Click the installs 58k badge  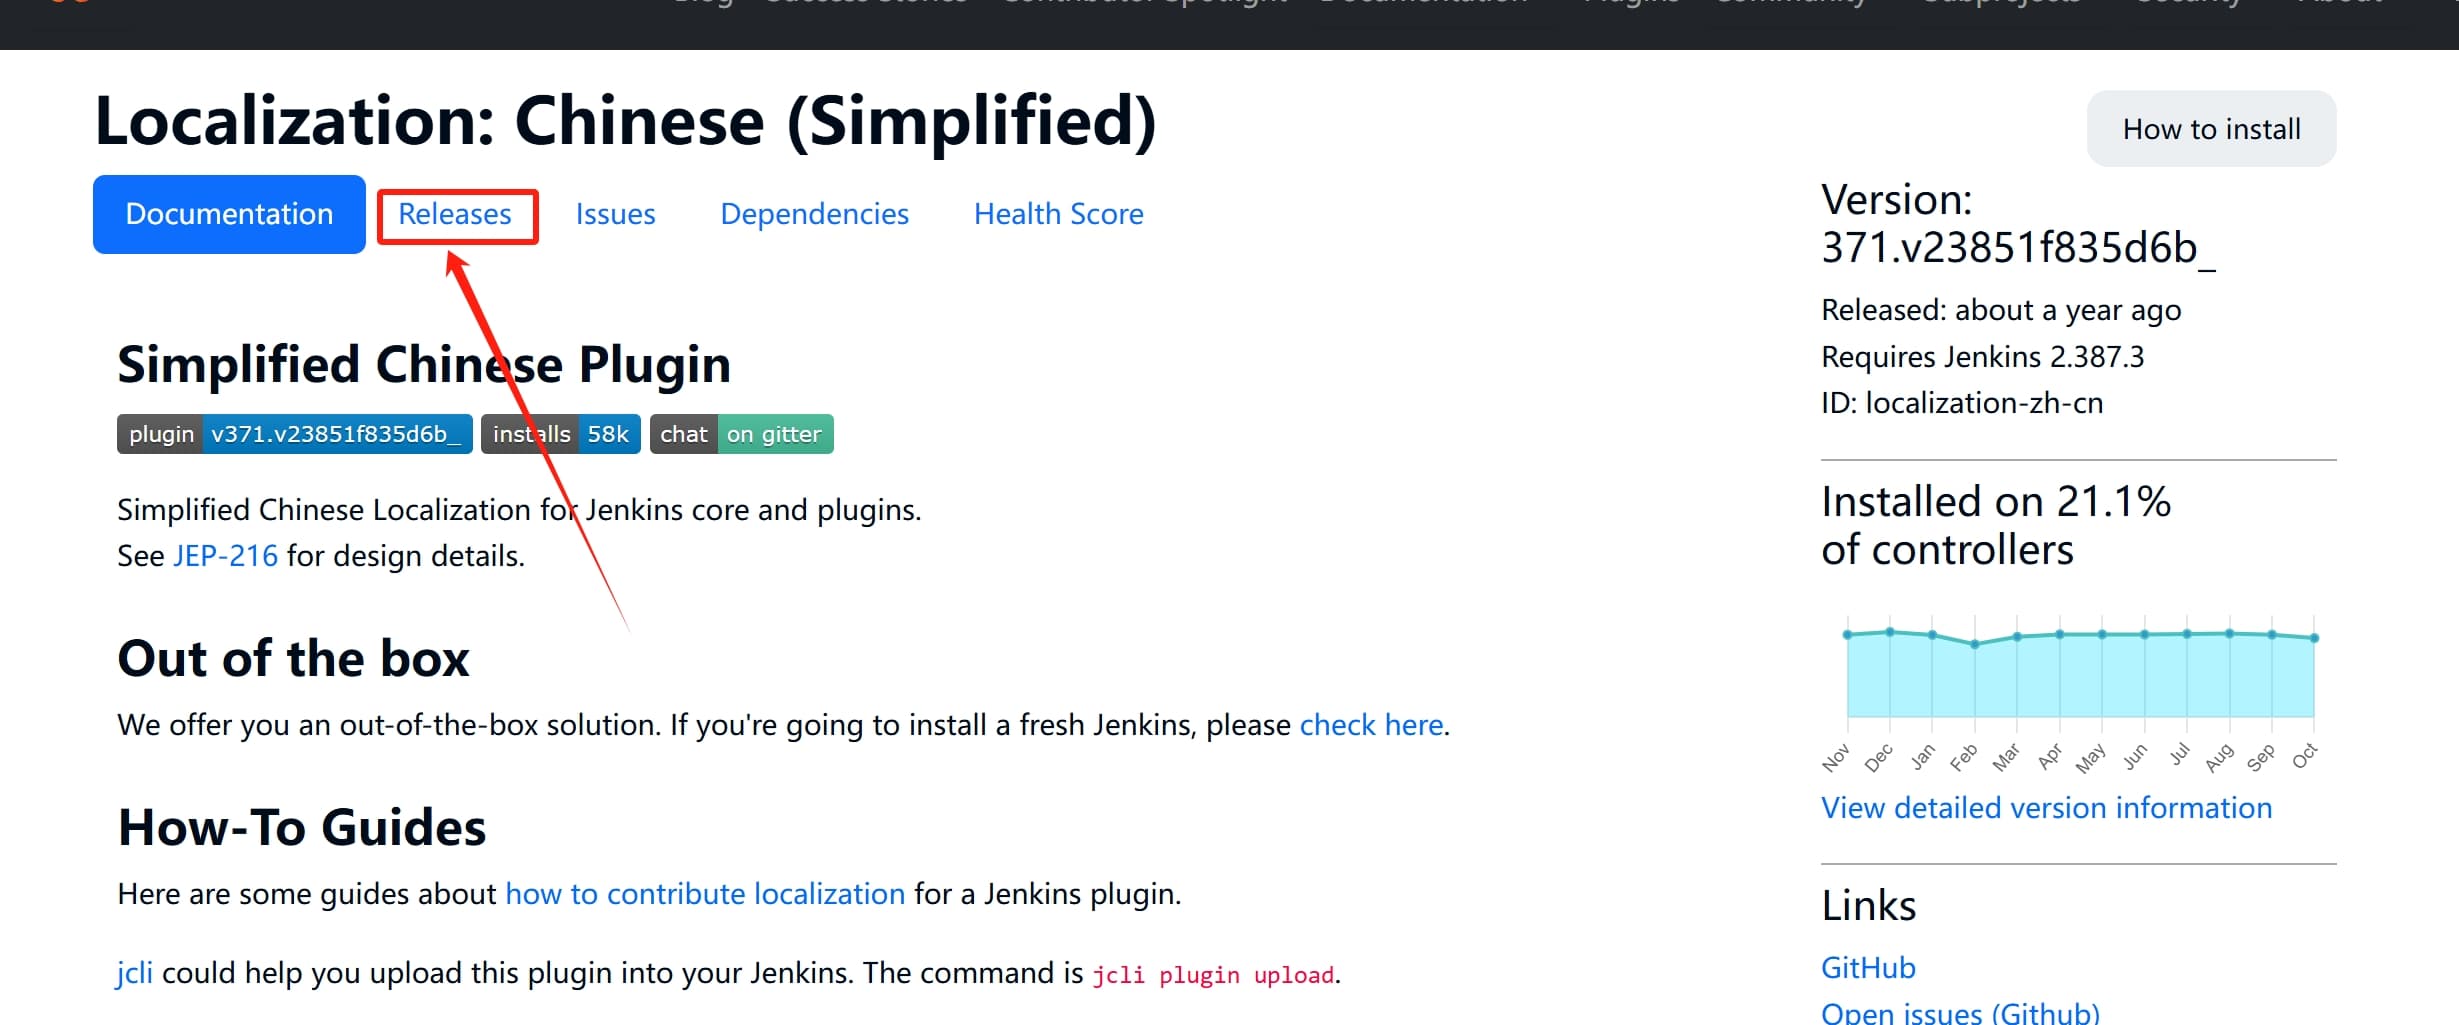pos(561,434)
